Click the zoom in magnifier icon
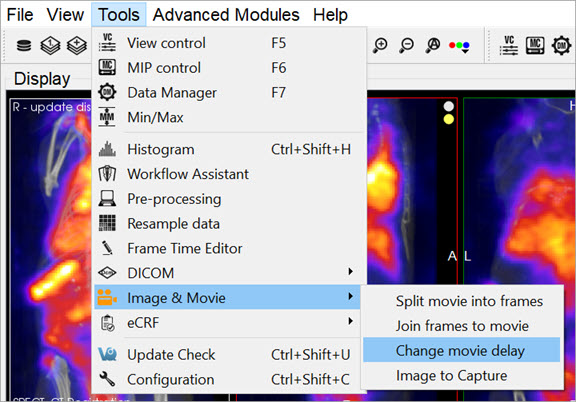Image resolution: width=576 pixels, height=402 pixels. point(380,45)
